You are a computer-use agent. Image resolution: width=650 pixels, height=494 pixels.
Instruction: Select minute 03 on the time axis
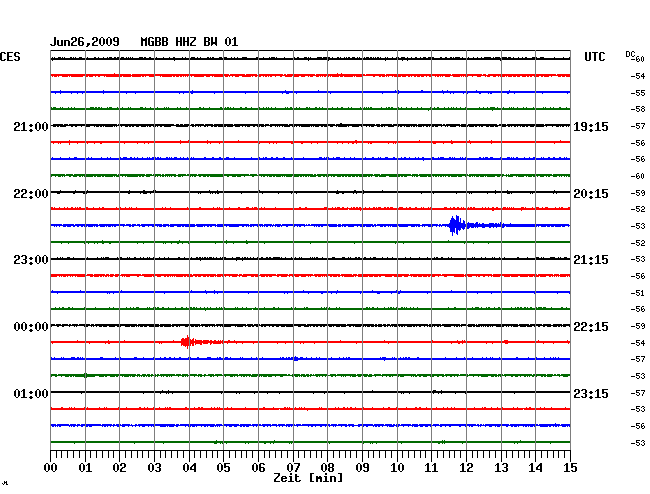pyautogui.click(x=154, y=468)
